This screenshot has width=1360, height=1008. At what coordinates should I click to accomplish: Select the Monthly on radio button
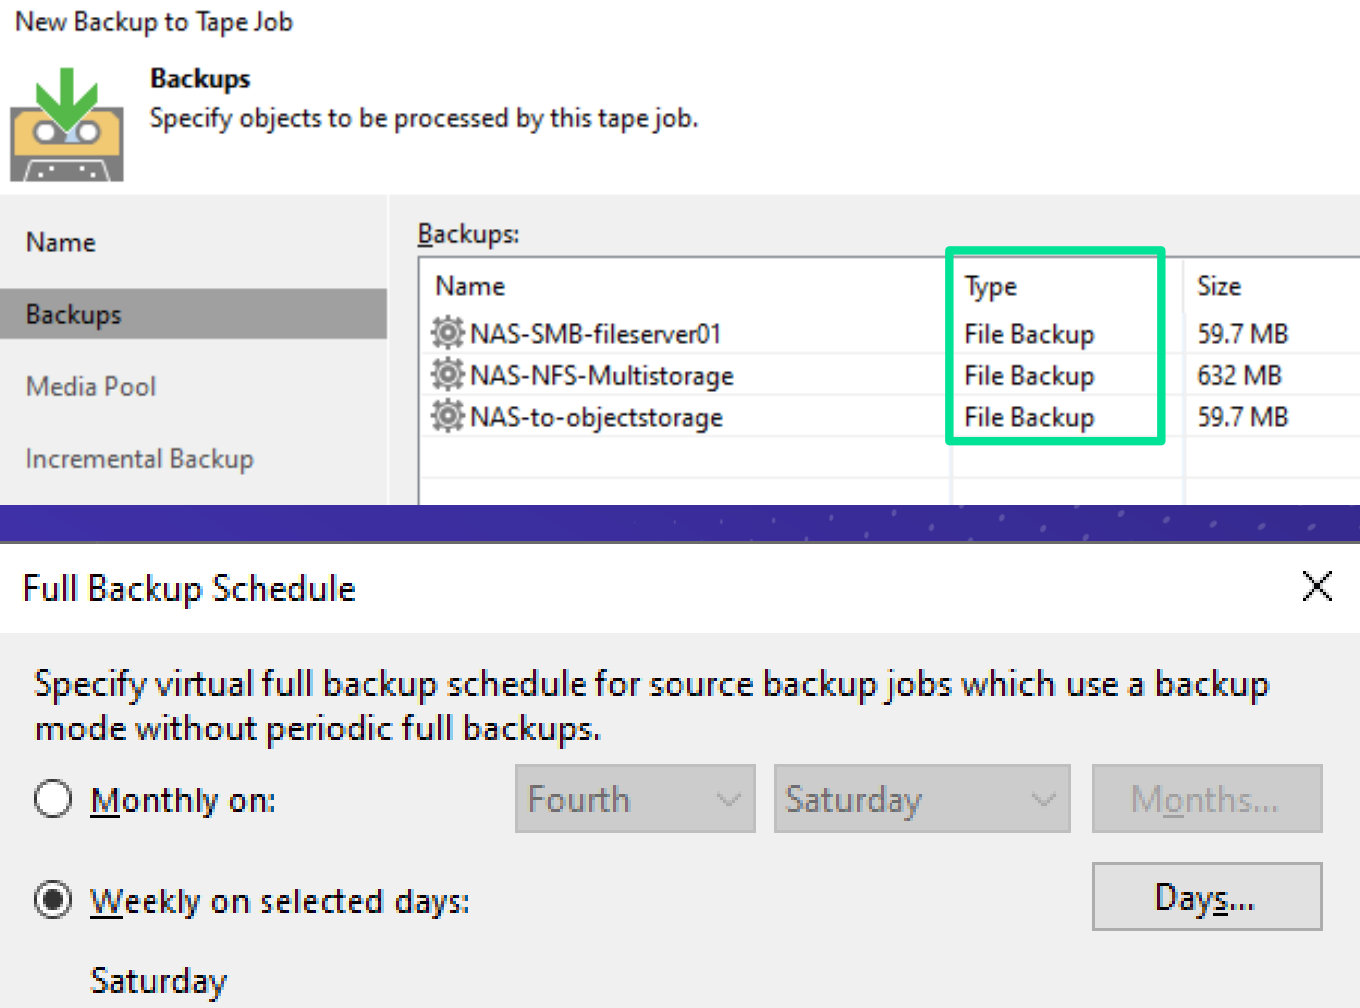(x=53, y=800)
